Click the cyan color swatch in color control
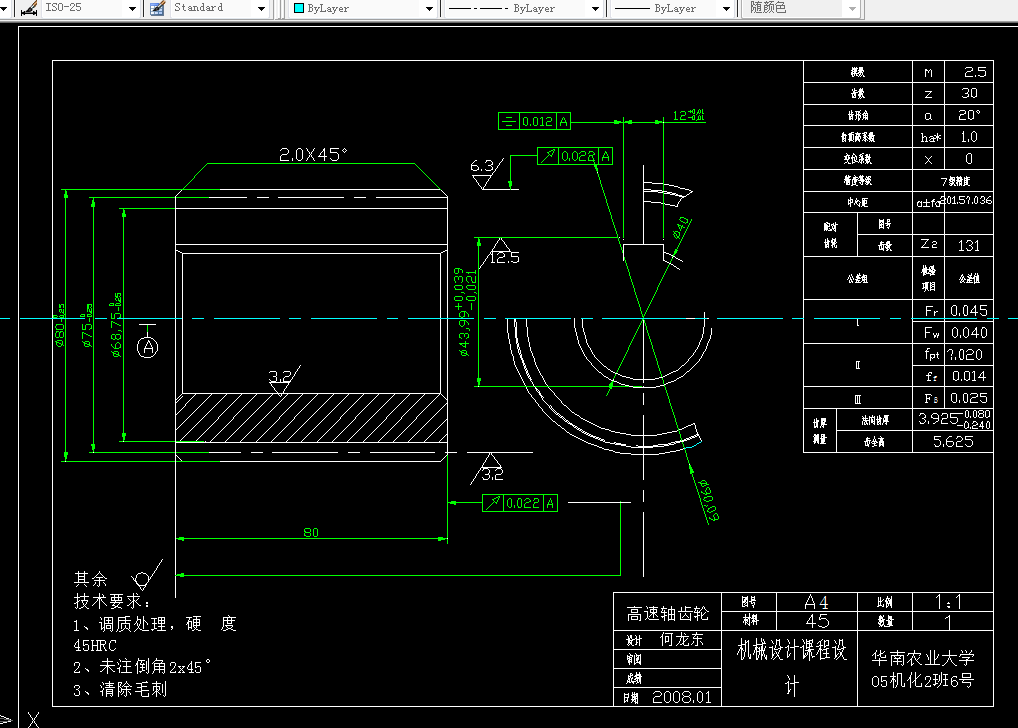 click(x=299, y=8)
